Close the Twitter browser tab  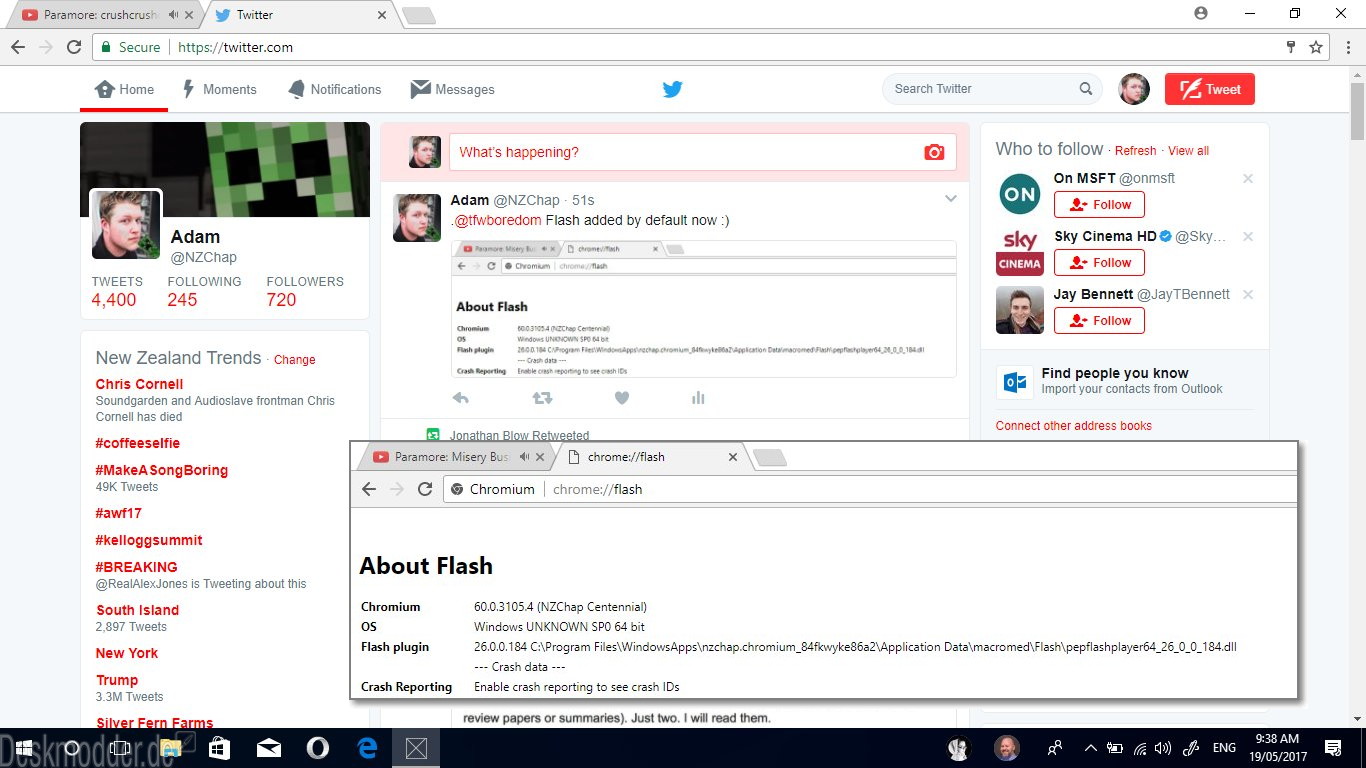[382, 15]
